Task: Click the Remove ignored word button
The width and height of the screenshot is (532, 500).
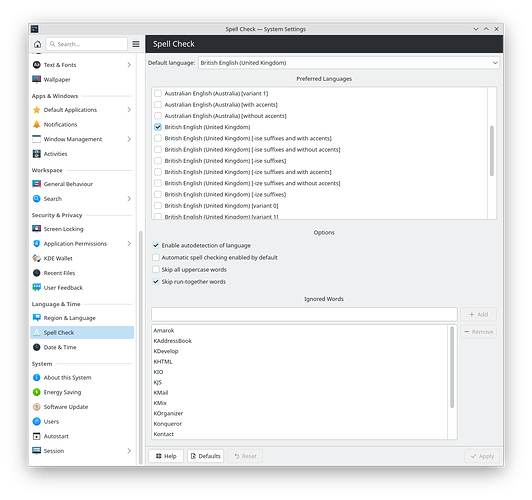Action: [478, 332]
